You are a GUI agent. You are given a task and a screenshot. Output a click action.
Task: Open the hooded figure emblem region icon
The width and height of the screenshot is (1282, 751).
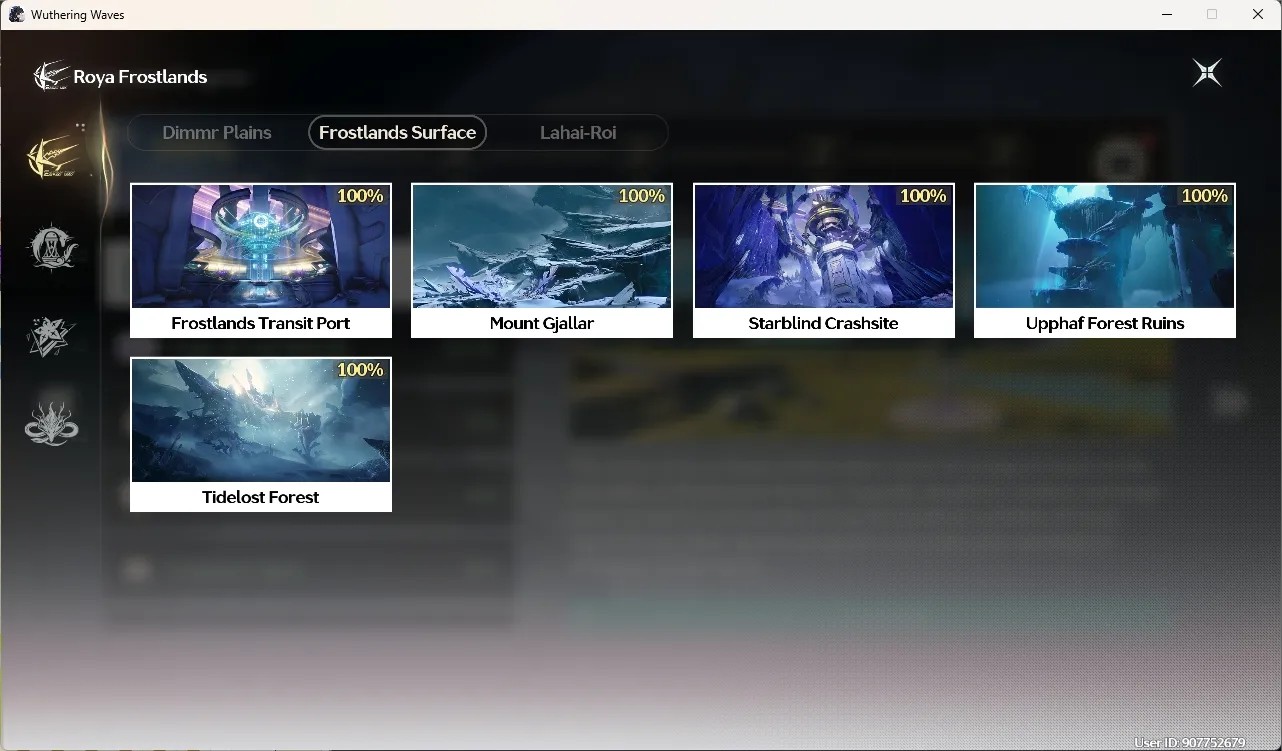[52, 247]
